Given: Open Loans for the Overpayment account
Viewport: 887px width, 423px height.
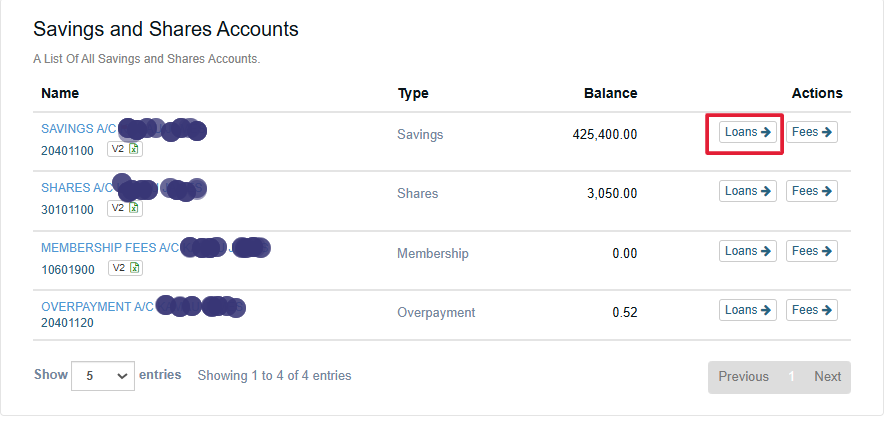Looking at the screenshot, I should pyautogui.click(x=748, y=310).
